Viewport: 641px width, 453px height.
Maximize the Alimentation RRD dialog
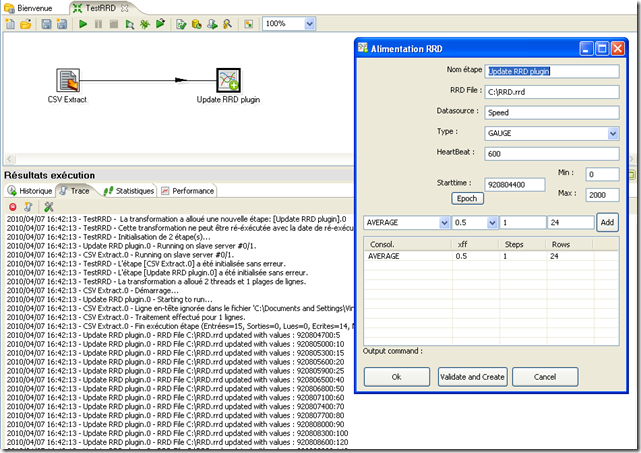point(602,49)
